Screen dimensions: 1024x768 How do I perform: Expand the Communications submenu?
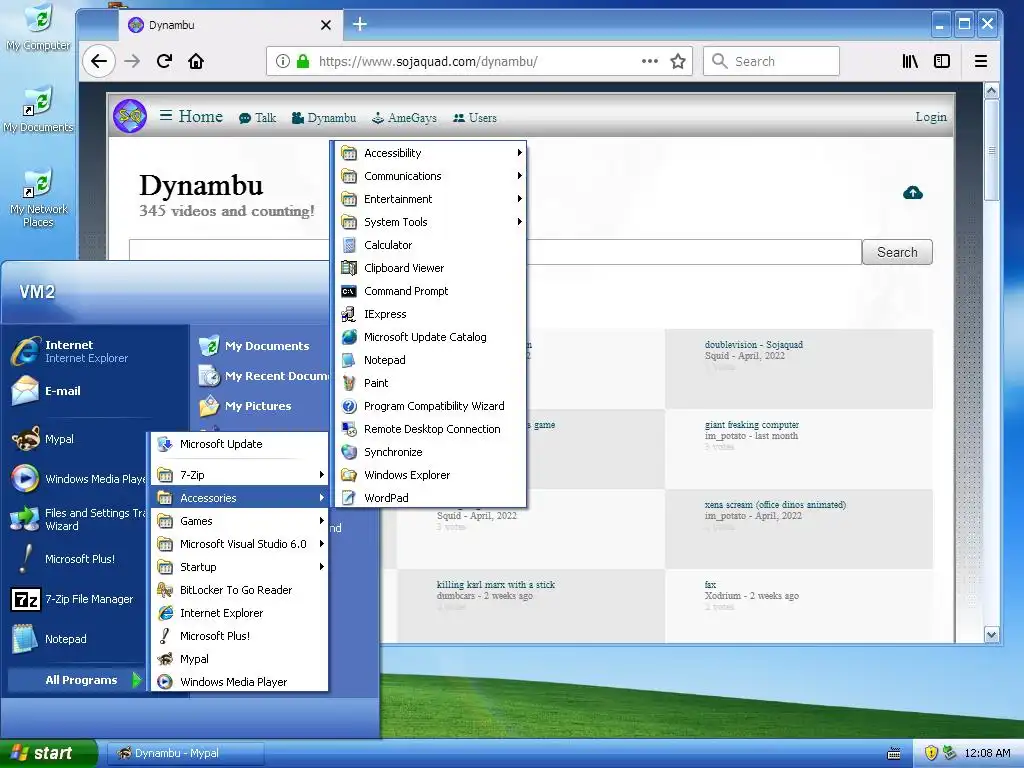point(430,176)
